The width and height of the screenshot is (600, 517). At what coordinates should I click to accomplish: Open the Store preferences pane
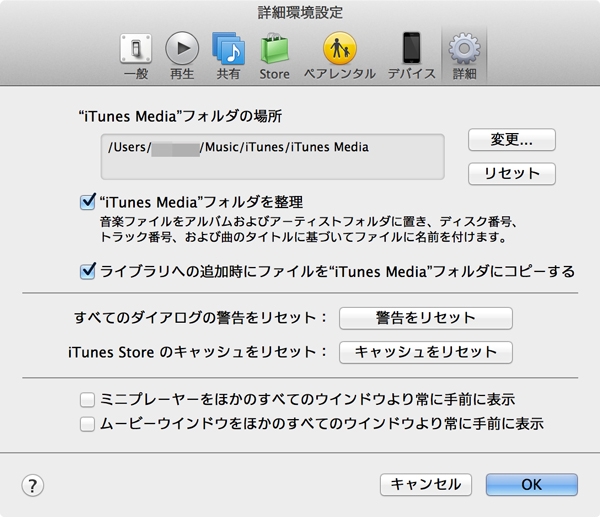(x=274, y=56)
